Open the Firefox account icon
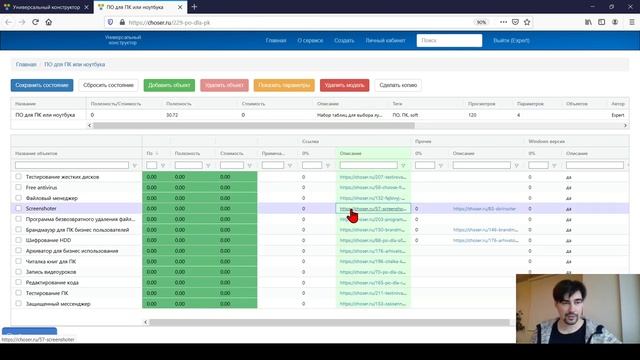Image resolution: width=640 pixels, height=360 pixels. tap(615, 22)
